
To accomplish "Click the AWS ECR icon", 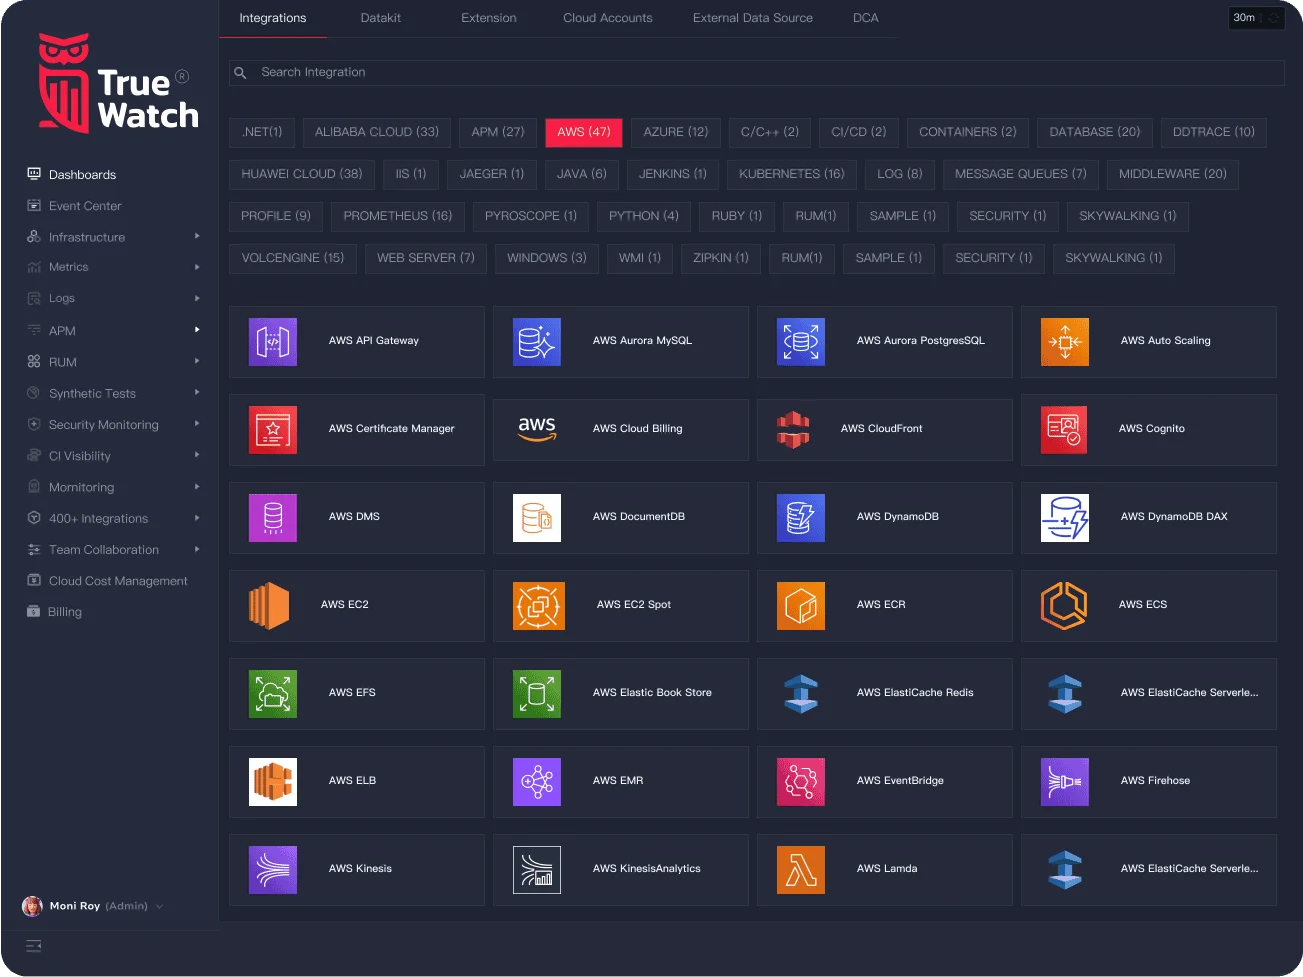I will (x=801, y=606).
